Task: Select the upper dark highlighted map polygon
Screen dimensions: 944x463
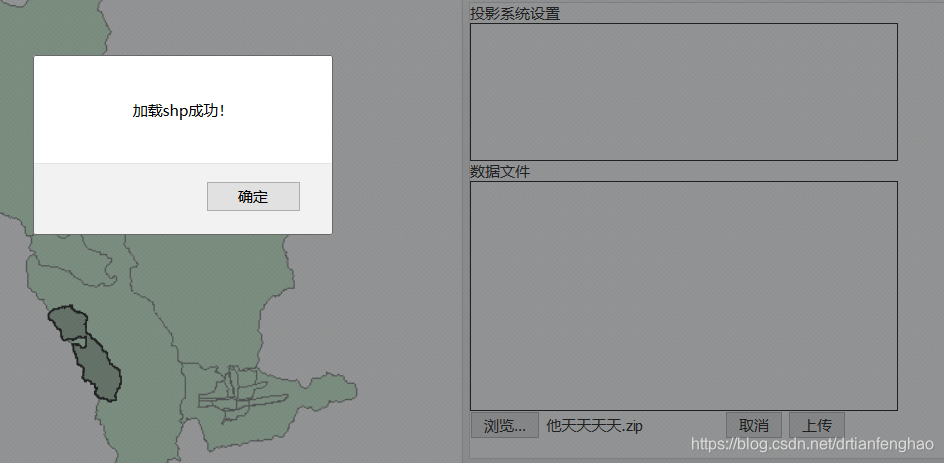Action: (68, 323)
